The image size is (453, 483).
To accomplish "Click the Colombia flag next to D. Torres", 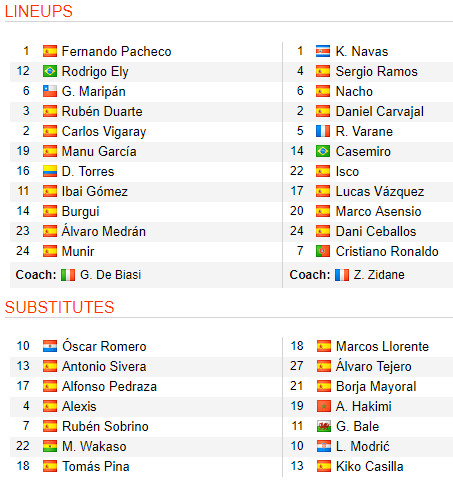I will click(50, 171).
